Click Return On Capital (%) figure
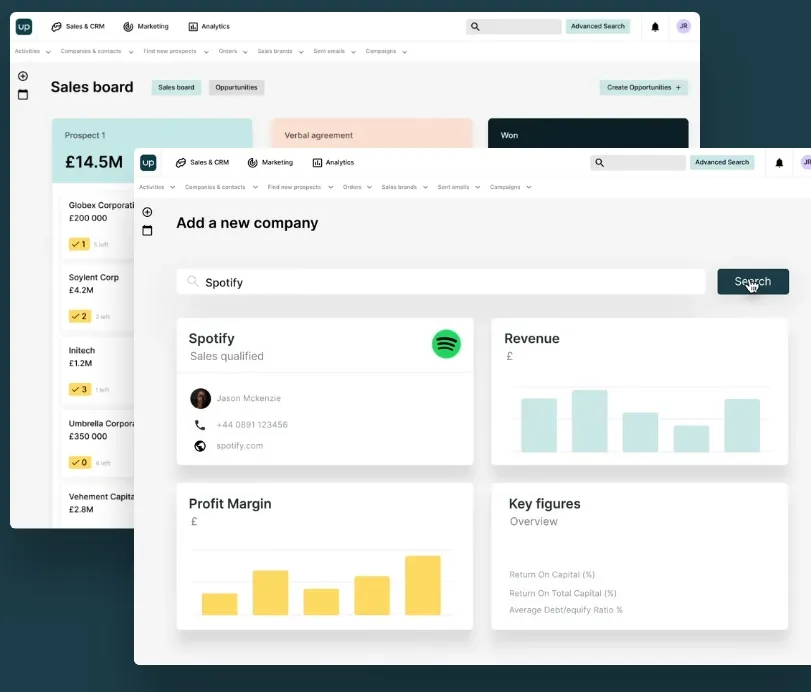The image size is (811, 692). coord(552,575)
